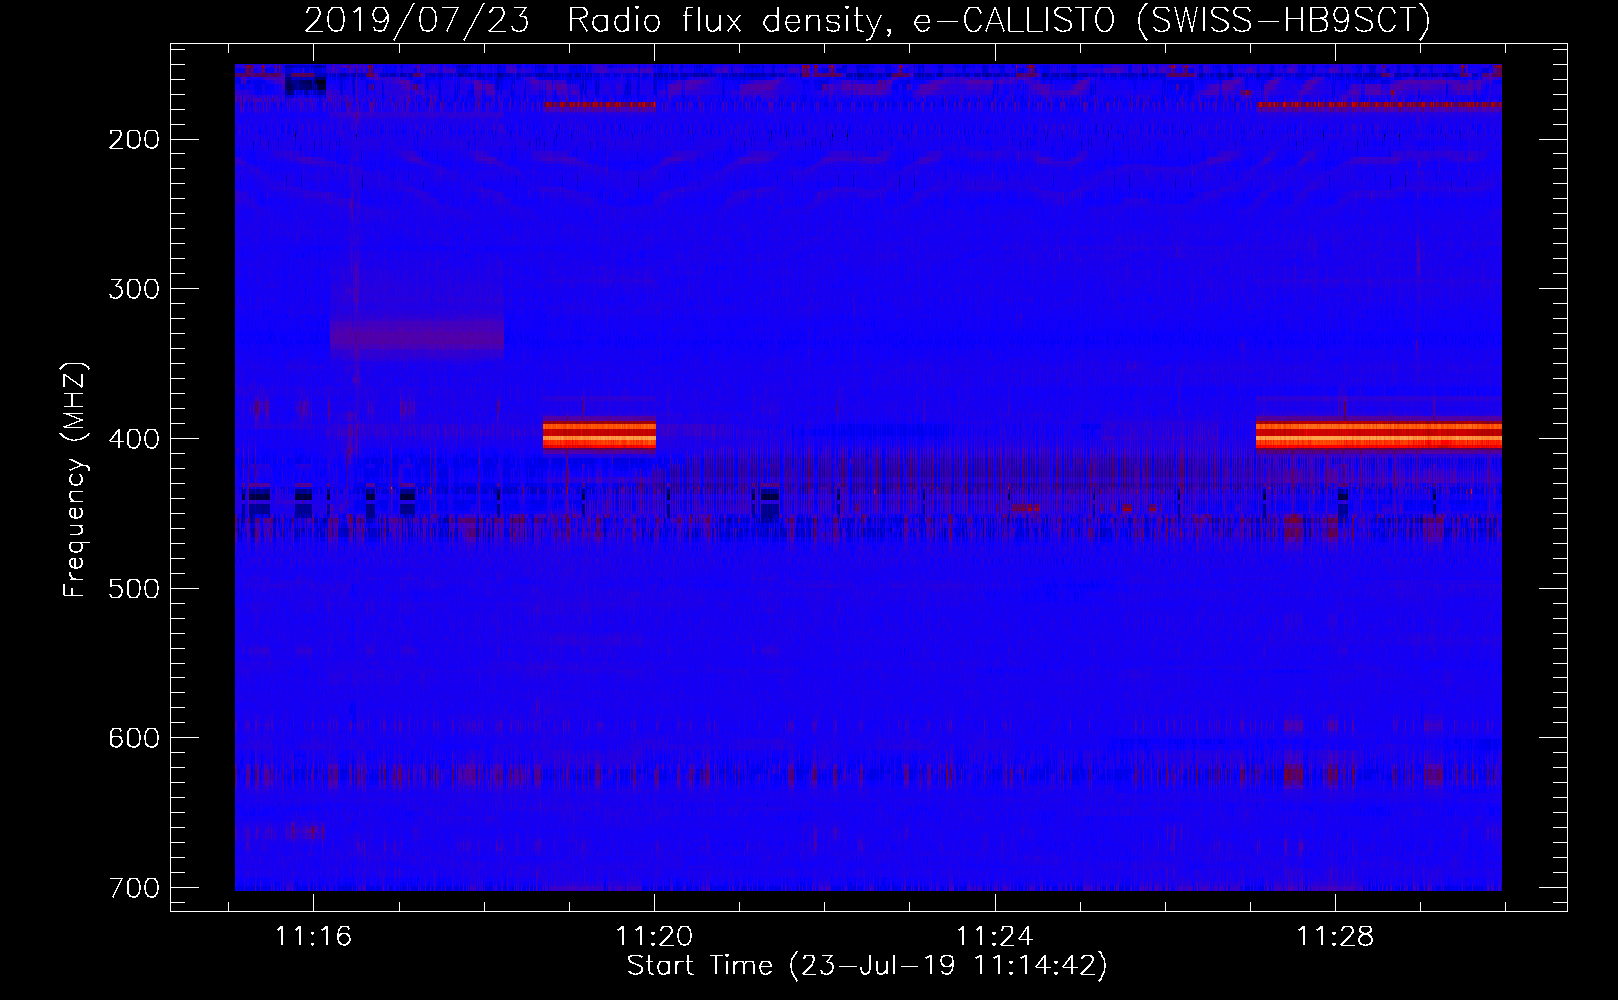
Task: Click the 11:24 time tick label
Action: pyautogui.click(x=995, y=937)
